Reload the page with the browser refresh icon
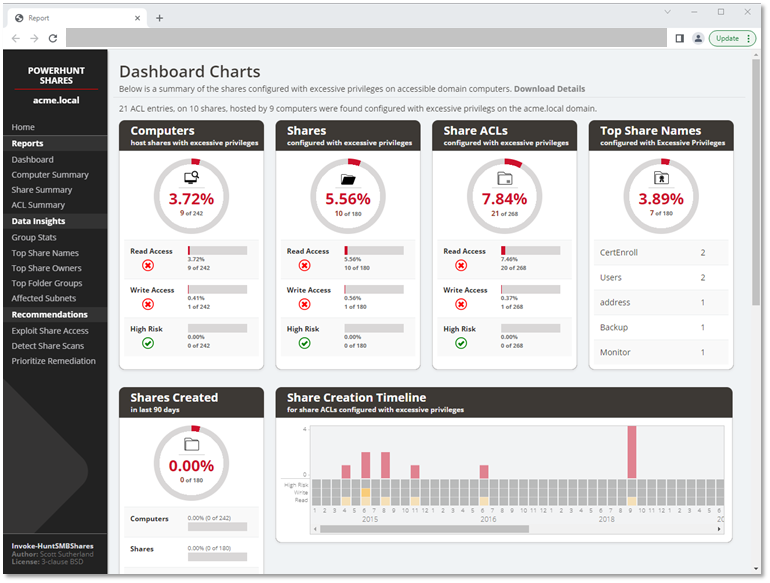This screenshot has width=770, height=583. [x=53, y=38]
